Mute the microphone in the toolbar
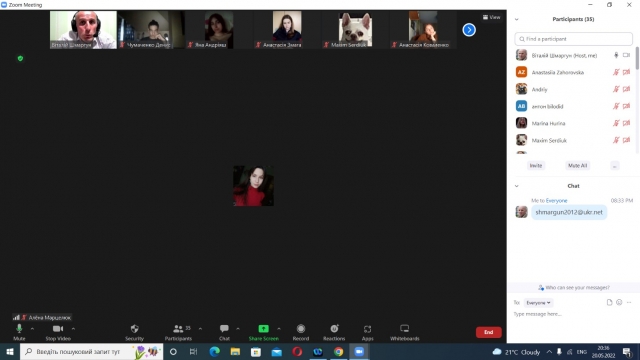This screenshot has height=360, width=640. click(19, 329)
